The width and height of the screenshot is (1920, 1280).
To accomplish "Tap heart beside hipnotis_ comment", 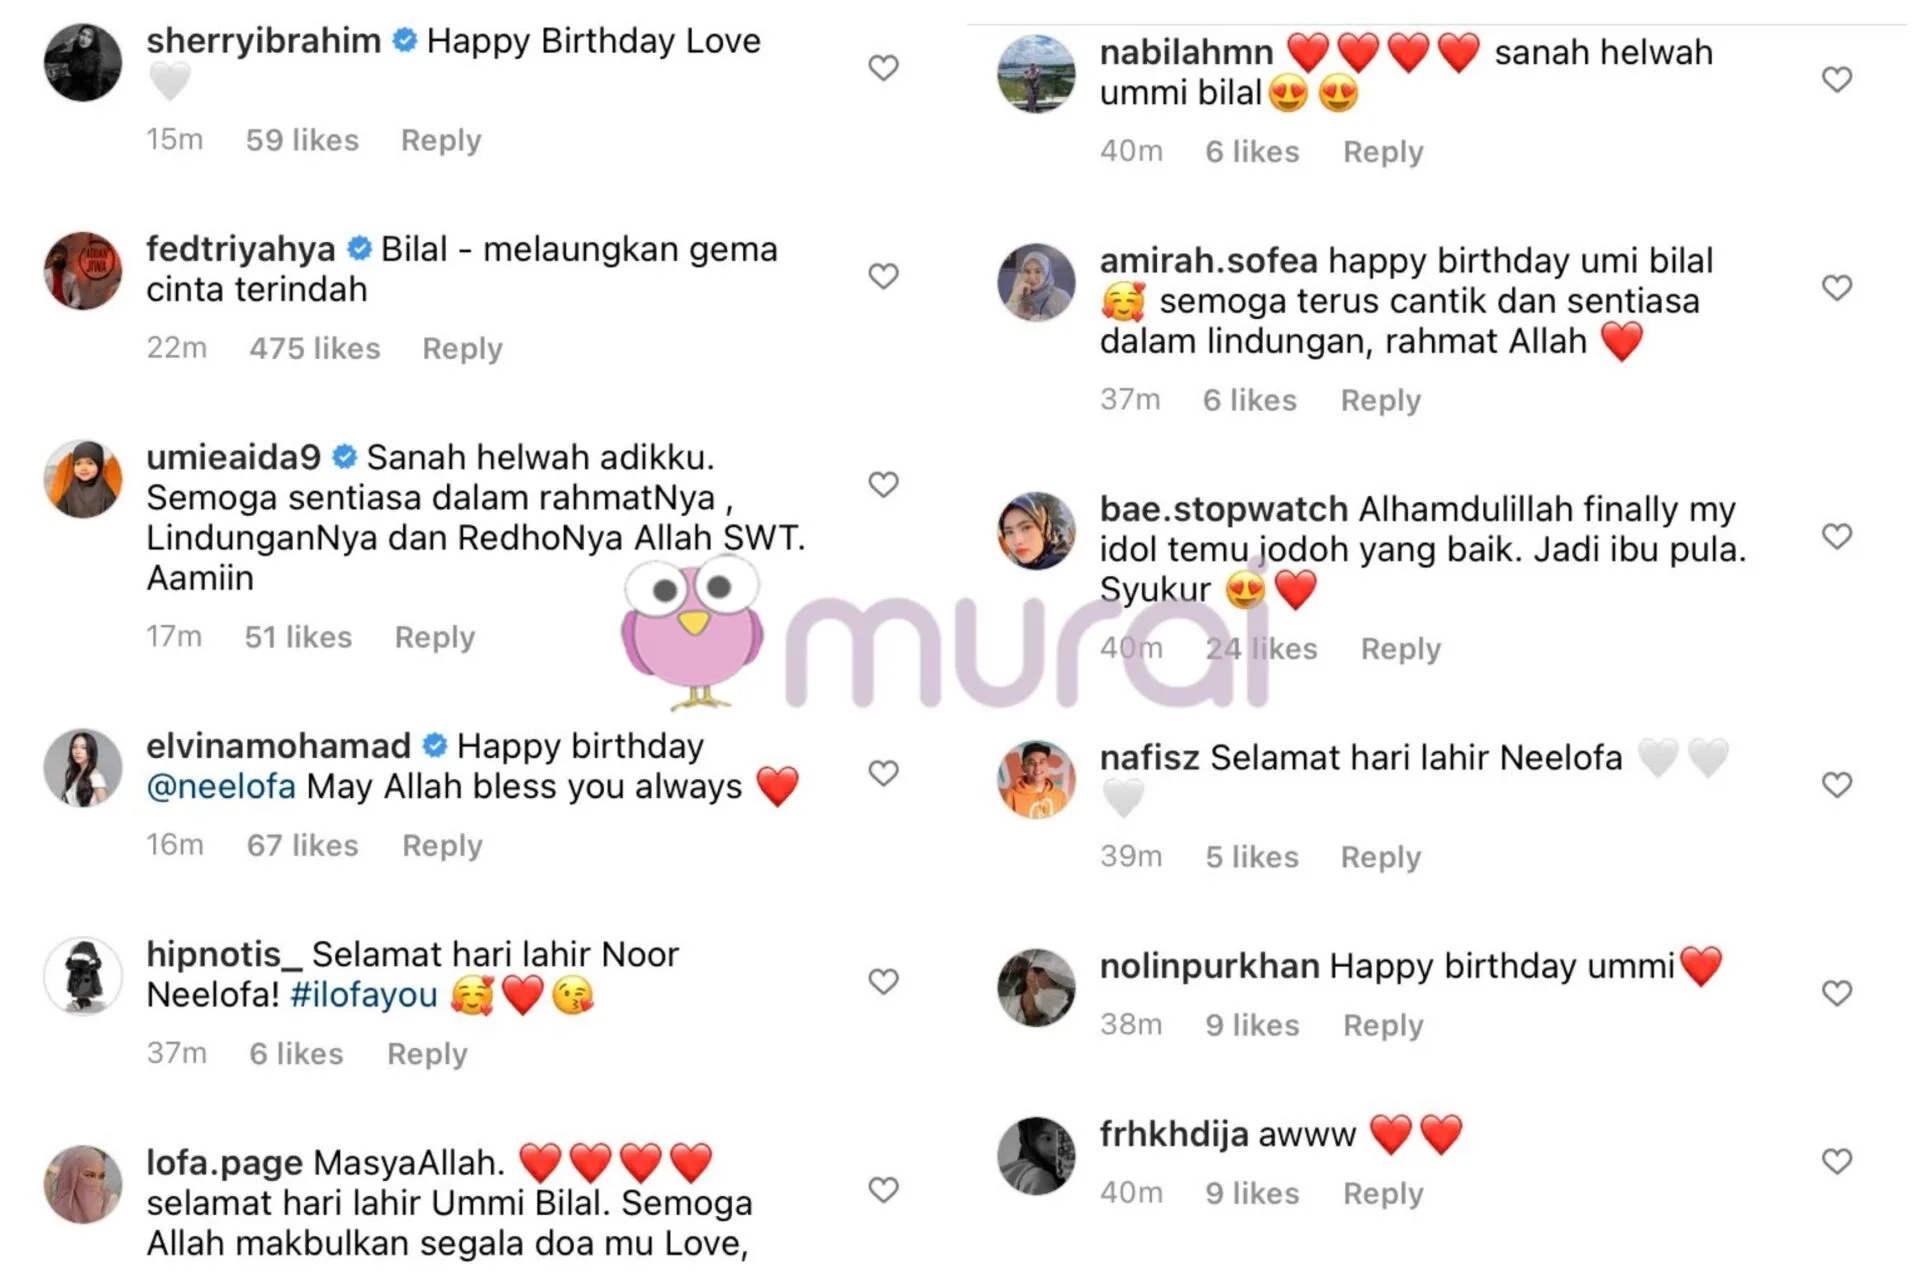I will click(x=883, y=982).
